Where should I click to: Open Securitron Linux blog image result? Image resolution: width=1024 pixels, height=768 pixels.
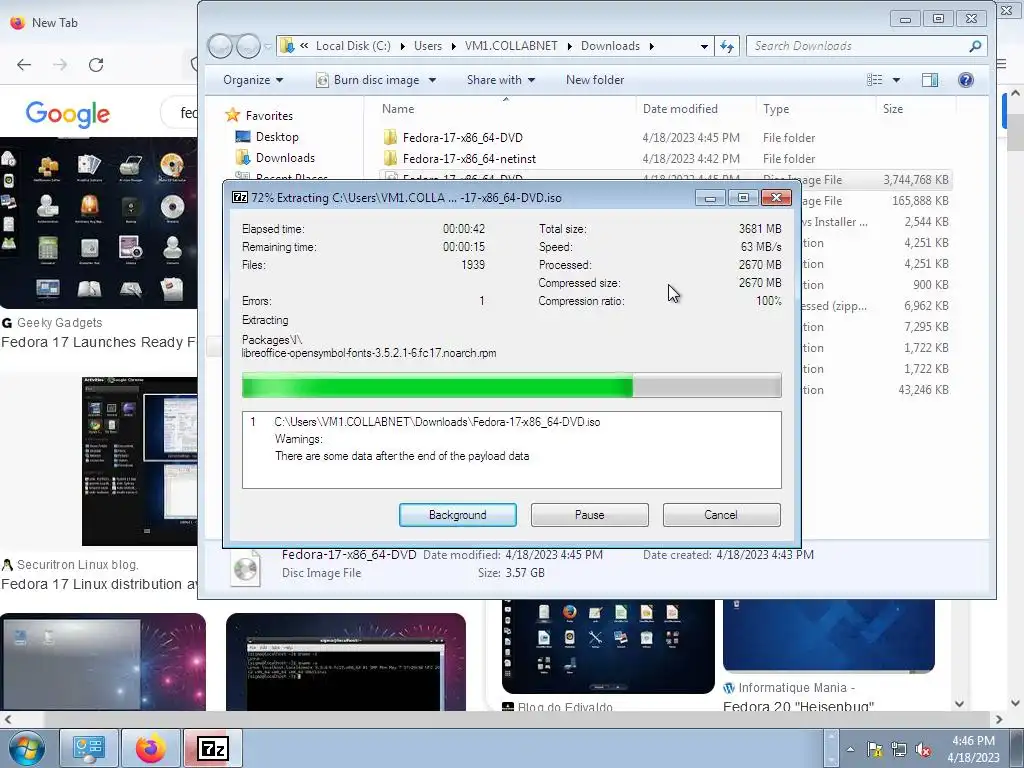(x=139, y=461)
